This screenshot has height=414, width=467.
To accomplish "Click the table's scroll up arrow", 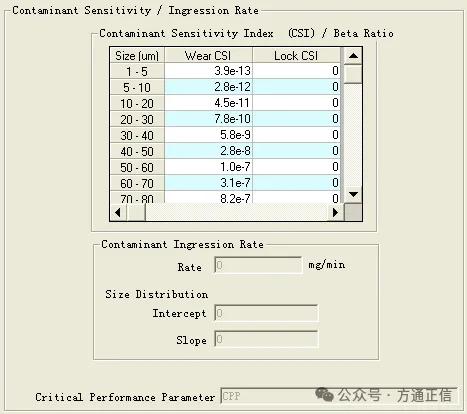I will pyautogui.click(x=353, y=56).
